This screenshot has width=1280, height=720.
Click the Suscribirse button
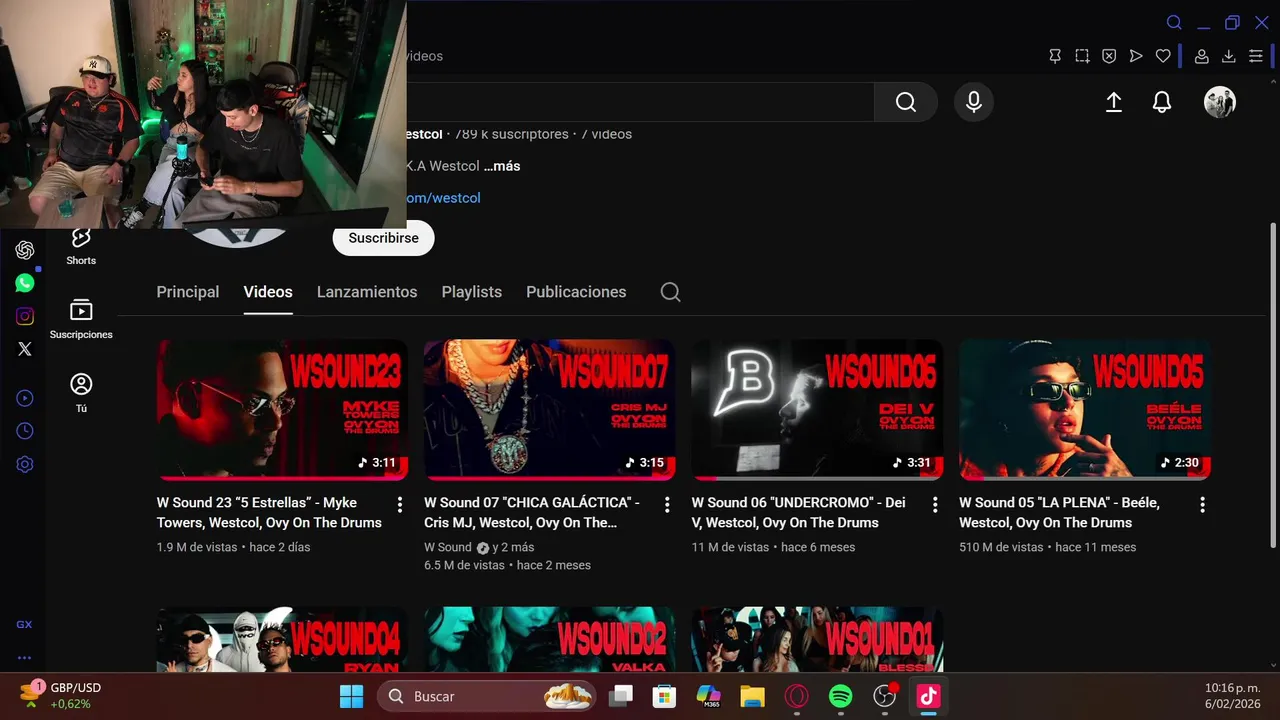pyautogui.click(x=384, y=238)
